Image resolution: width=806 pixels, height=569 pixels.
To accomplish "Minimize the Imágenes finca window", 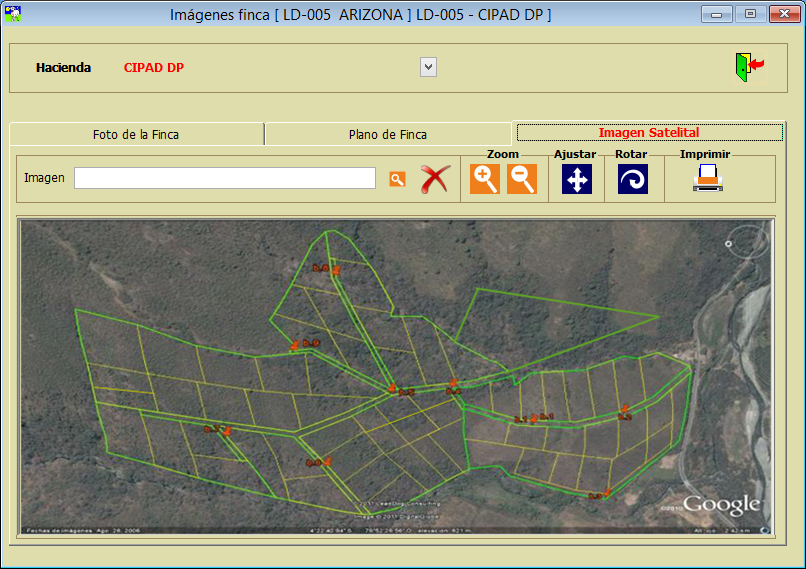I will point(716,14).
